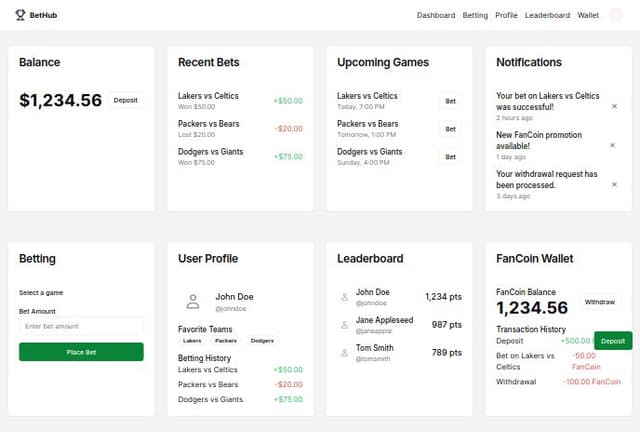The image size is (640, 432).
Task: Open the Wallet nav item
Action: pos(588,15)
